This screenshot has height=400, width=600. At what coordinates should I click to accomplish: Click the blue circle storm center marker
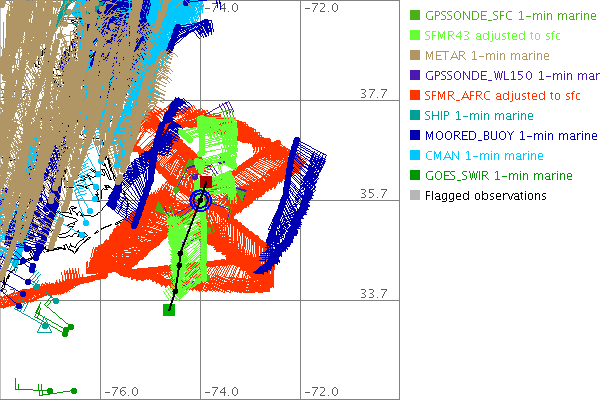point(201,201)
